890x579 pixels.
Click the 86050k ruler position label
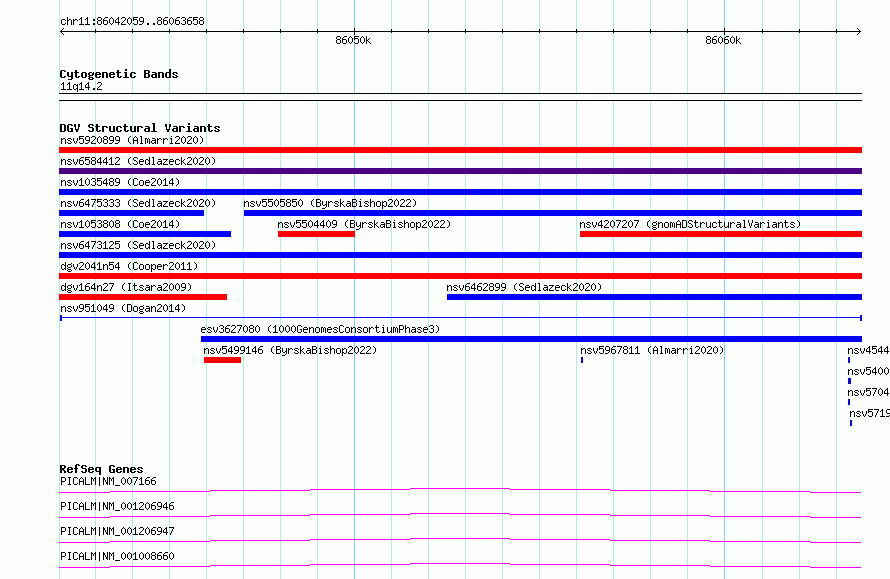tap(353, 40)
